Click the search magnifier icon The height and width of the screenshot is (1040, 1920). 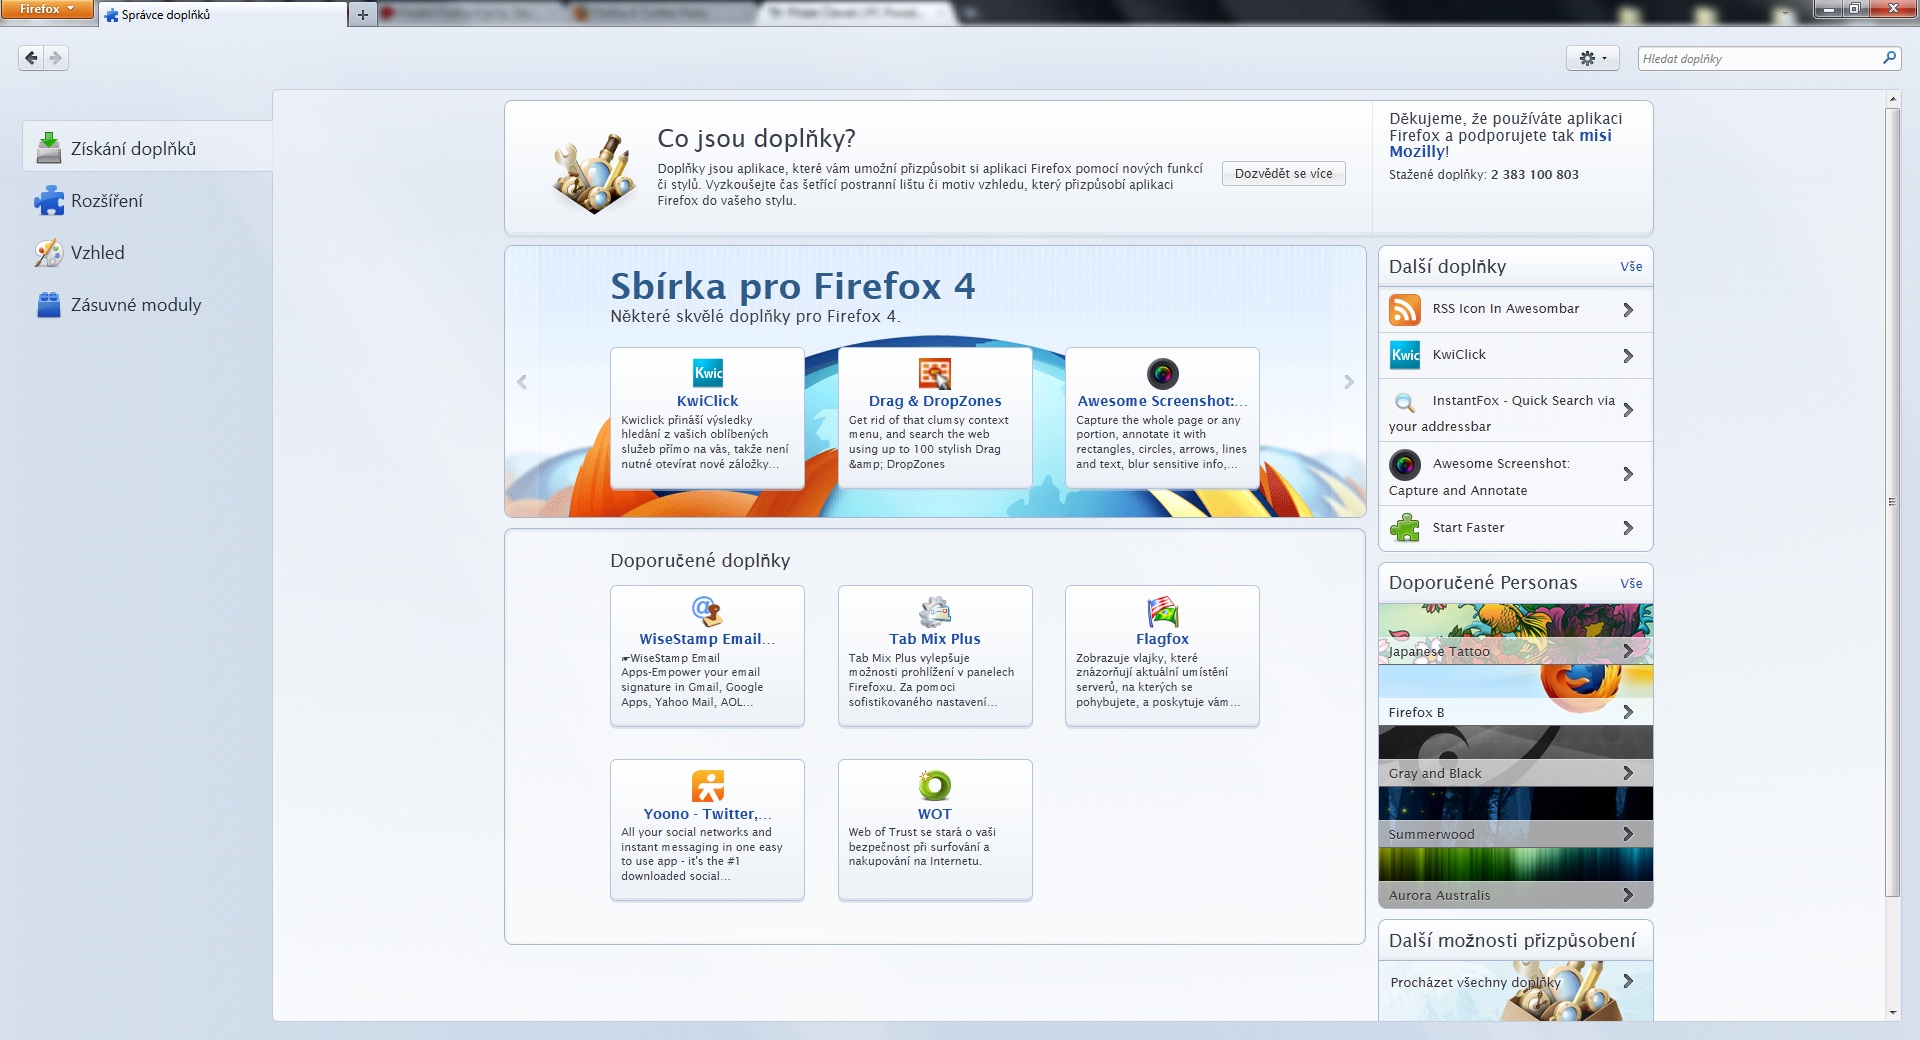coord(1888,58)
